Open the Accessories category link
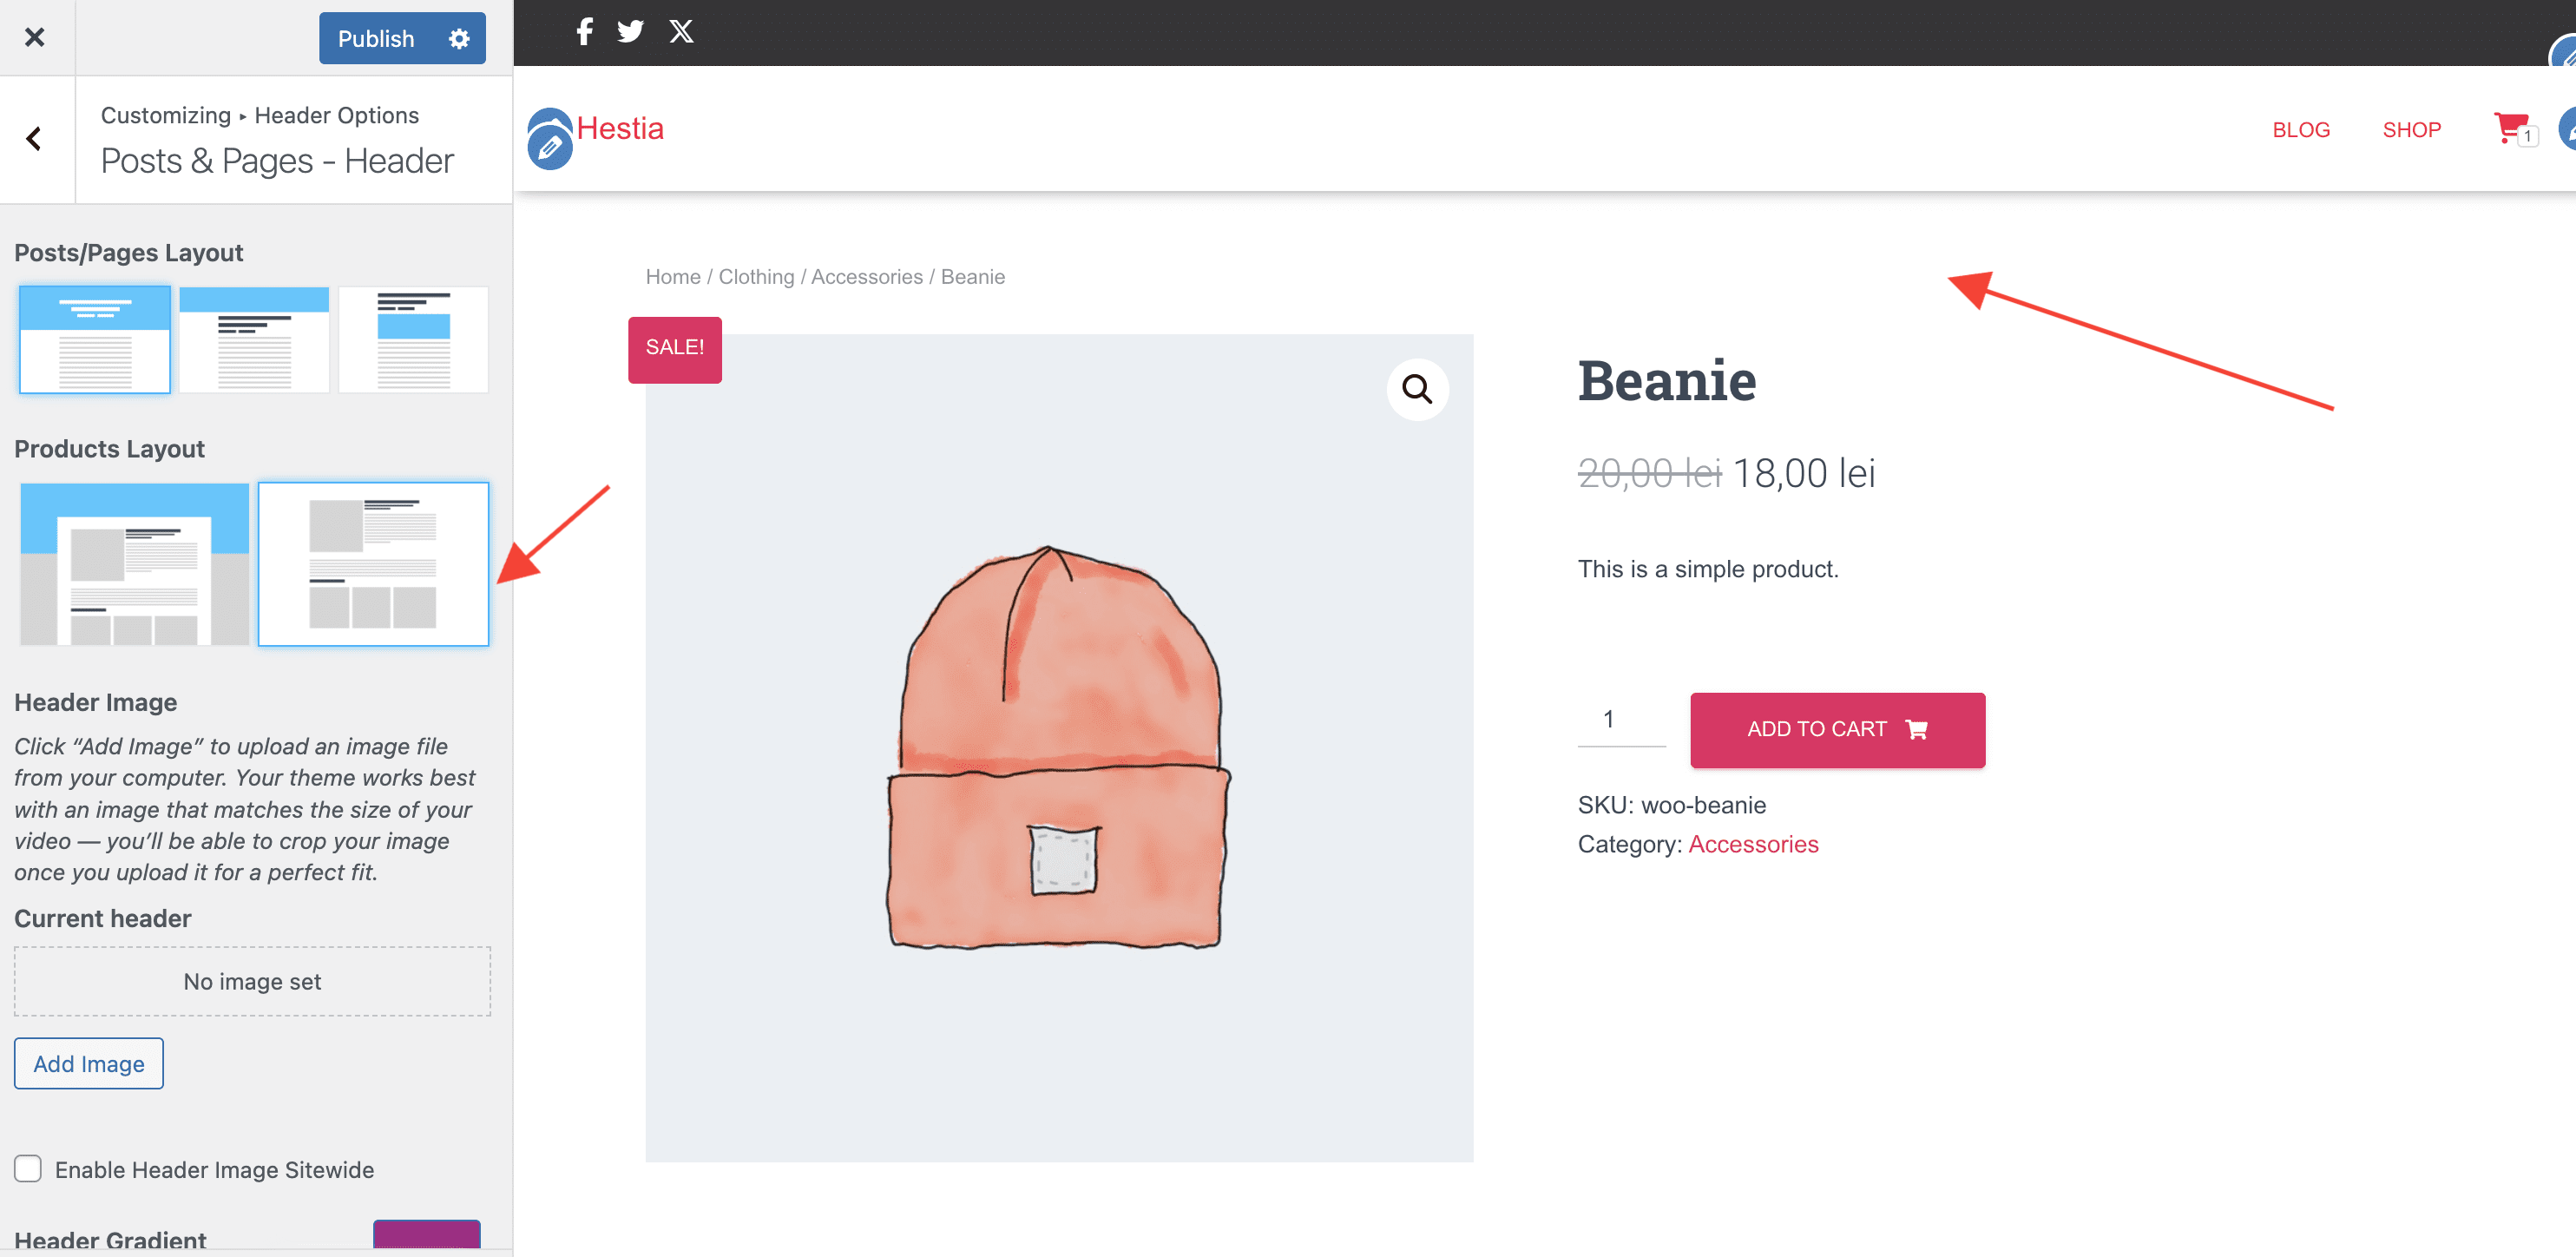 click(1752, 844)
